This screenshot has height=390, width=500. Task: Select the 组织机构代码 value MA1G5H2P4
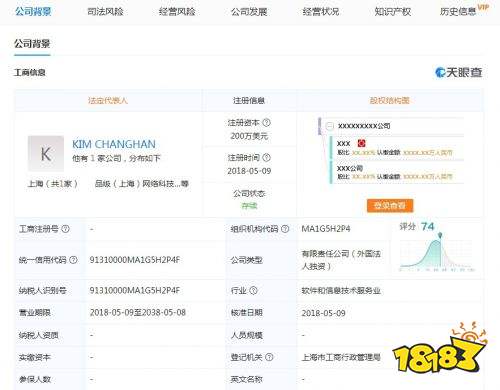click(x=326, y=229)
